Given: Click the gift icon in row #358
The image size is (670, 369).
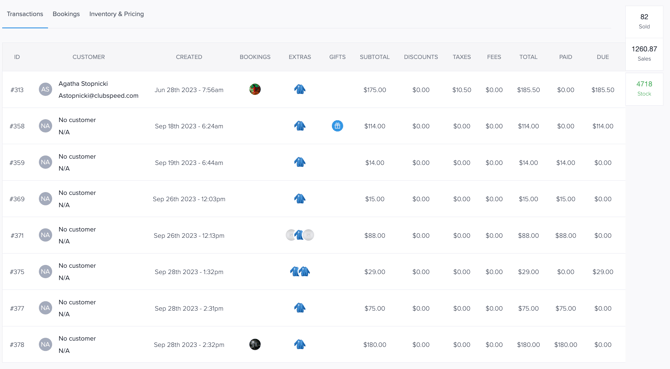Looking at the screenshot, I should click(x=337, y=126).
